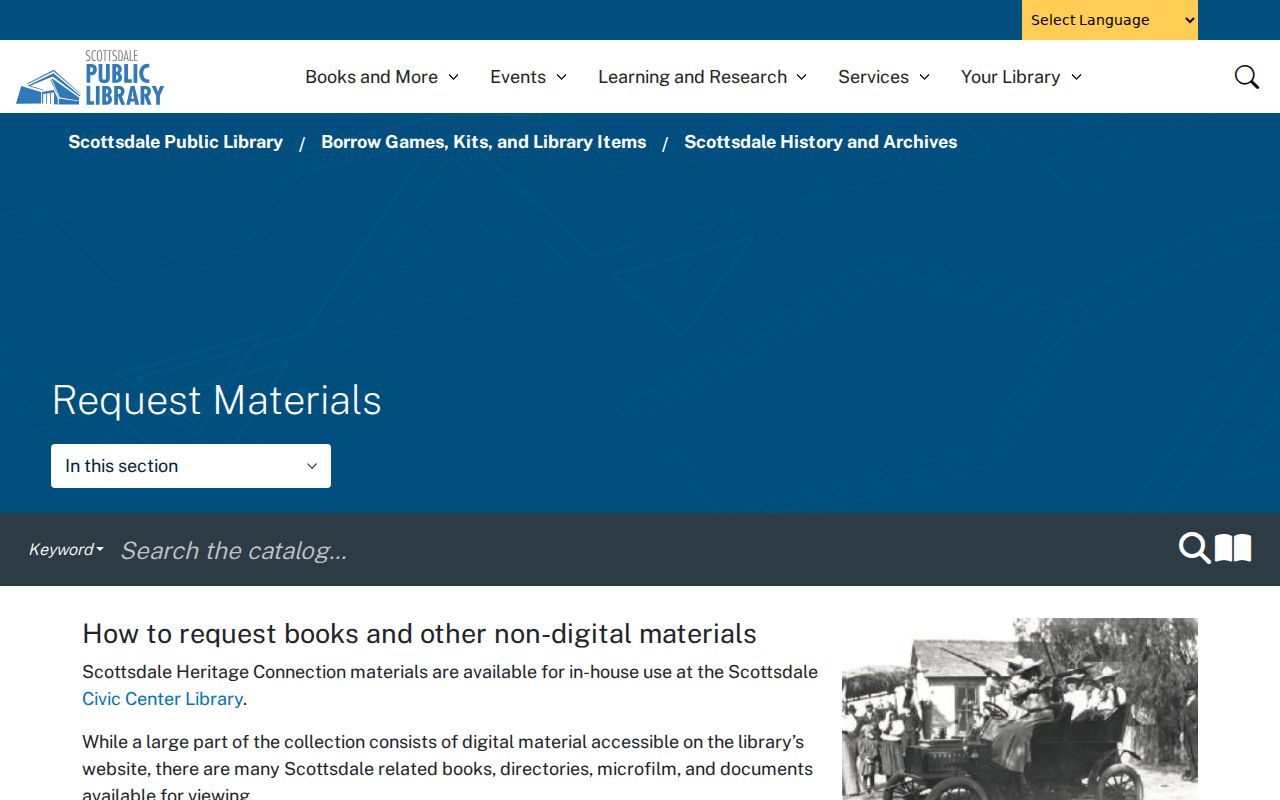The width and height of the screenshot is (1280, 800).
Task: Open the Select Language dropdown
Action: [1110, 20]
